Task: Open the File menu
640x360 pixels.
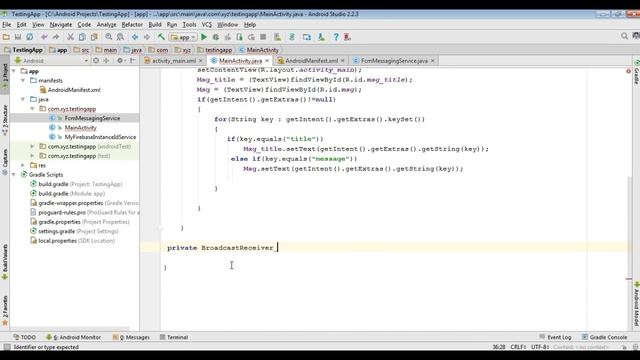Action: (7, 24)
